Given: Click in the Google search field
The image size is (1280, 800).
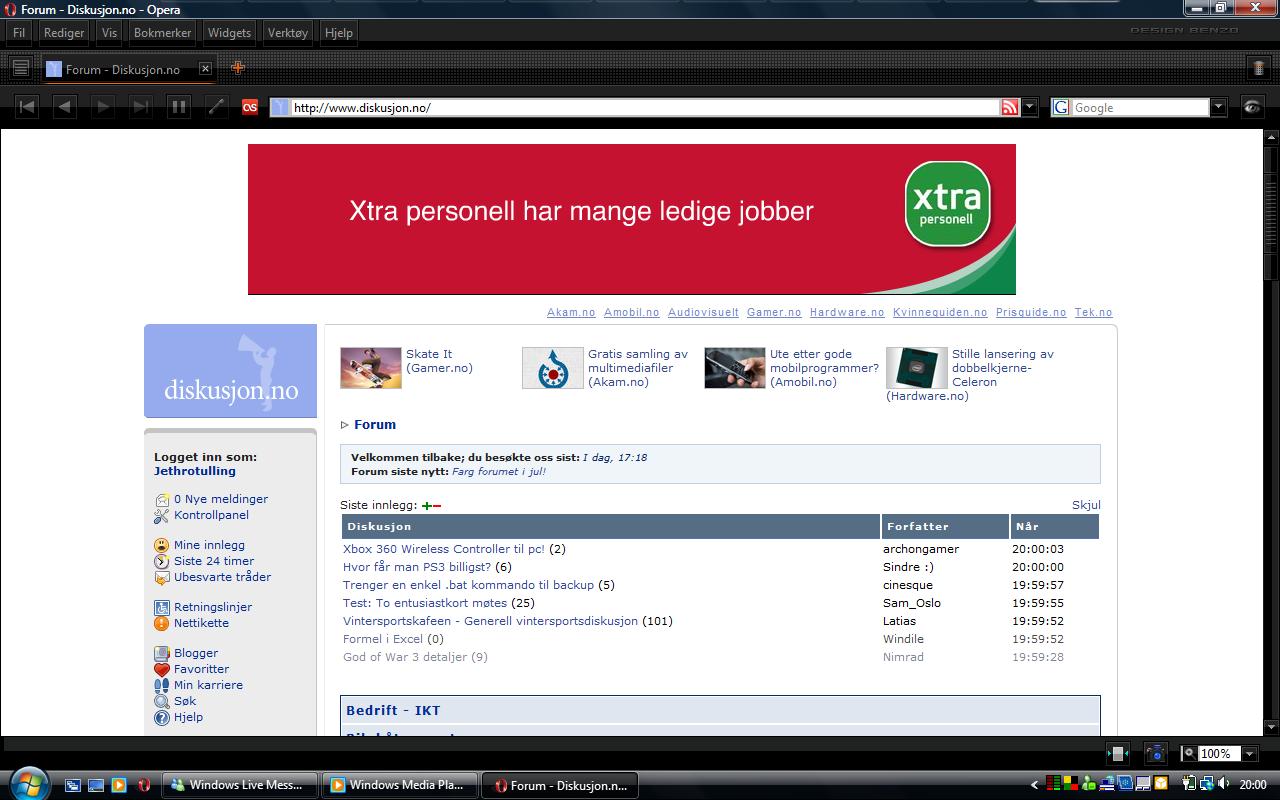Looking at the screenshot, I should (1140, 107).
